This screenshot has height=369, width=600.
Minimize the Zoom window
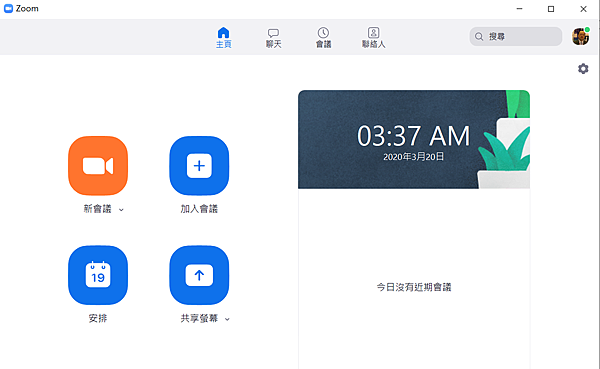click(x=519, y=8)
